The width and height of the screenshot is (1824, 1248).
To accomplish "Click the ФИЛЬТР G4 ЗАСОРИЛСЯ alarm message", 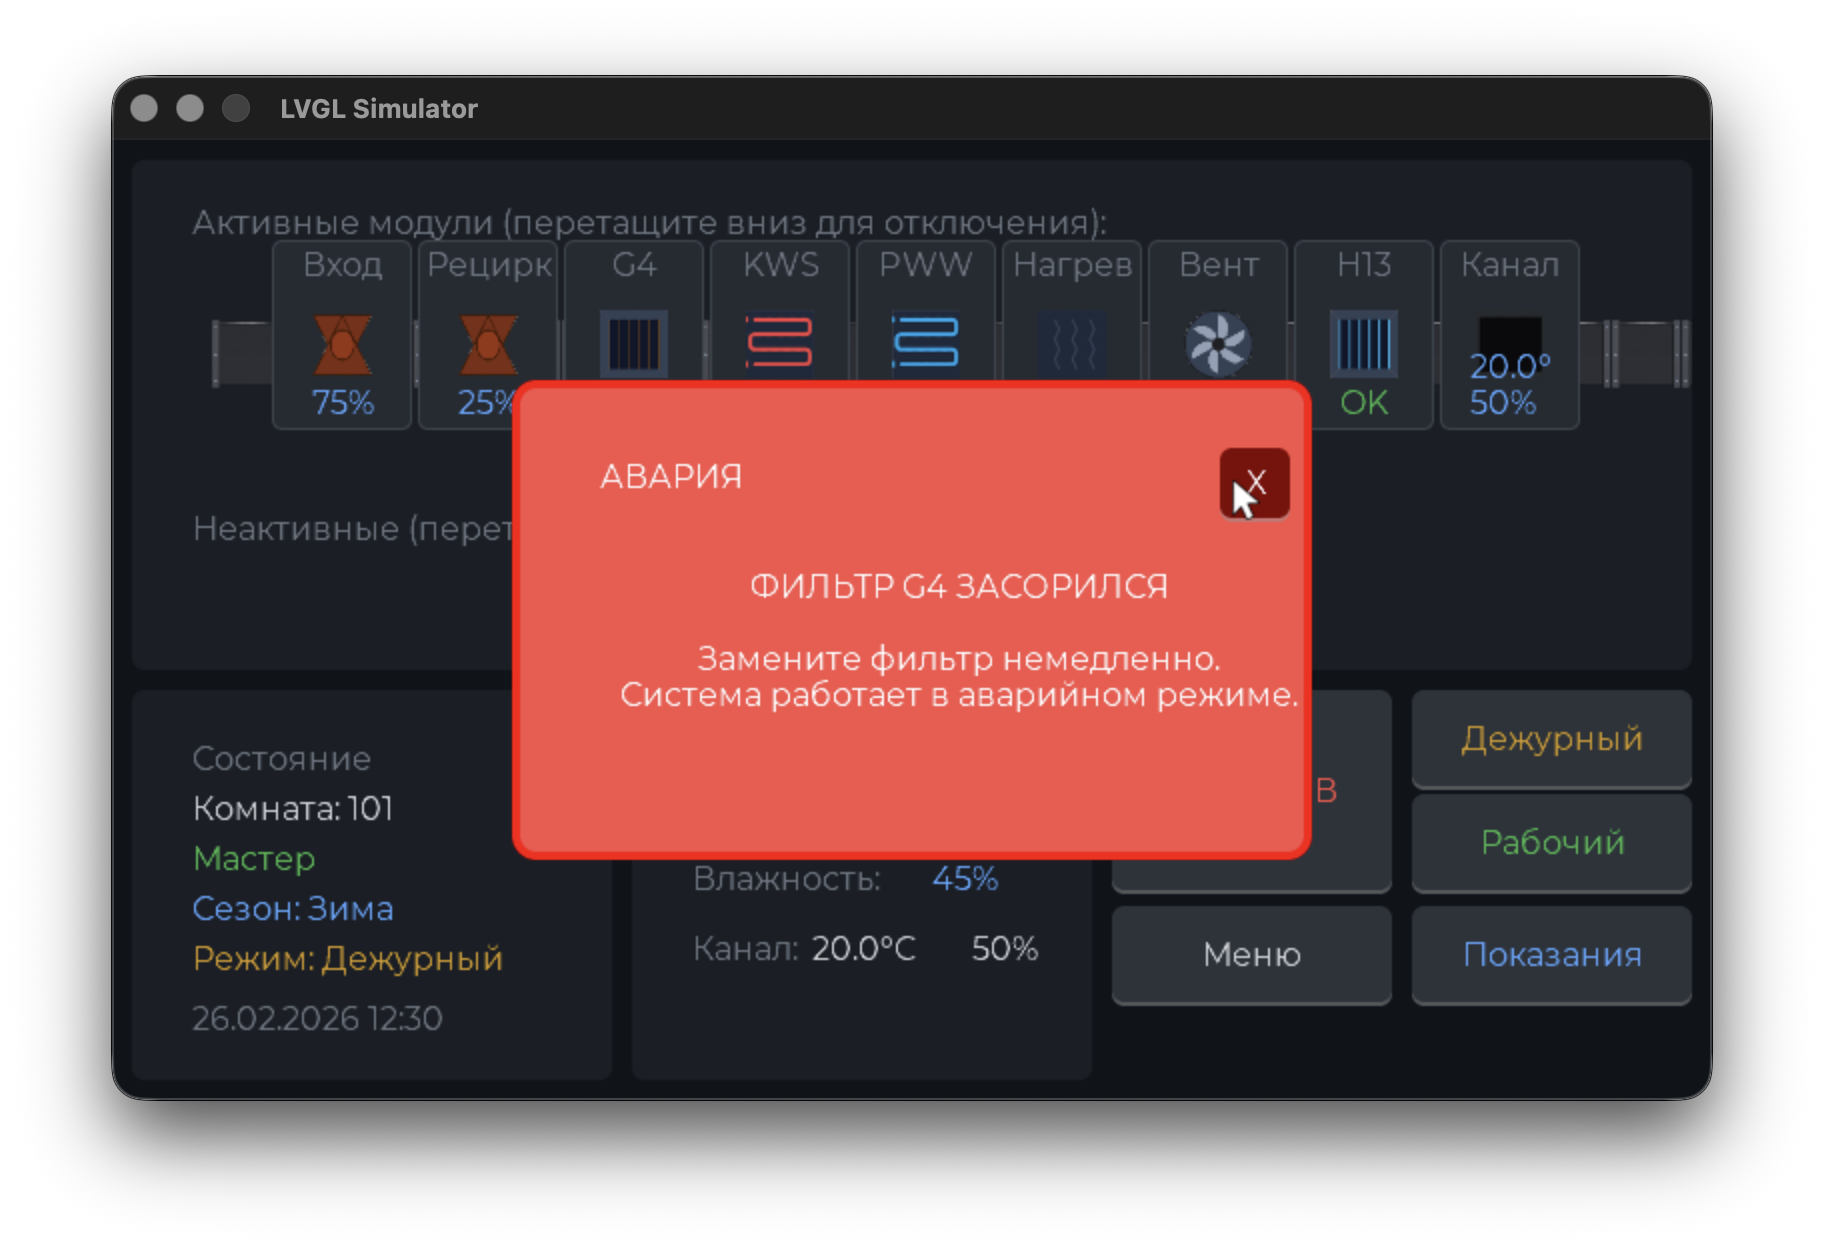I will (958, 586).
